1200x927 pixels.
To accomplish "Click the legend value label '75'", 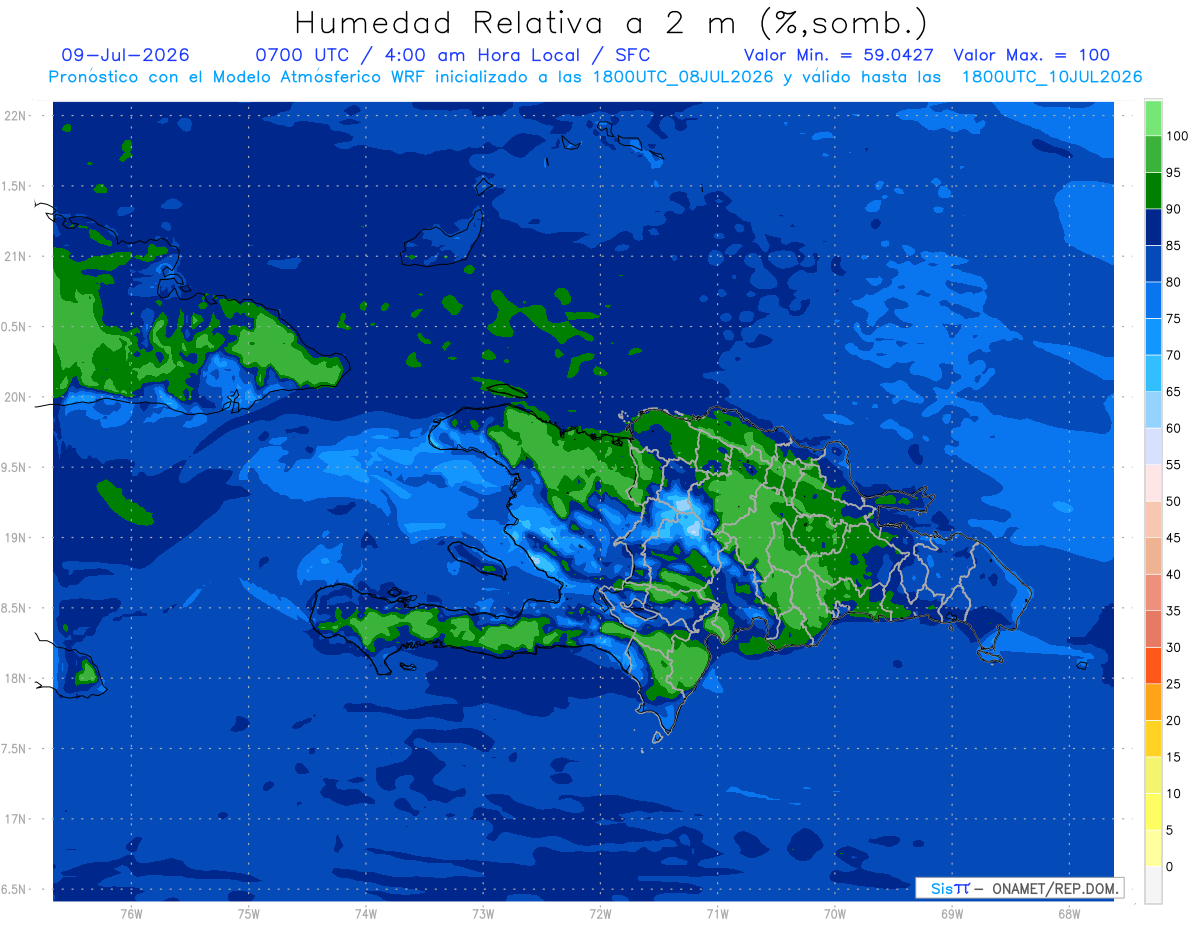I will pyautogui.click(x=1173, y=318).
